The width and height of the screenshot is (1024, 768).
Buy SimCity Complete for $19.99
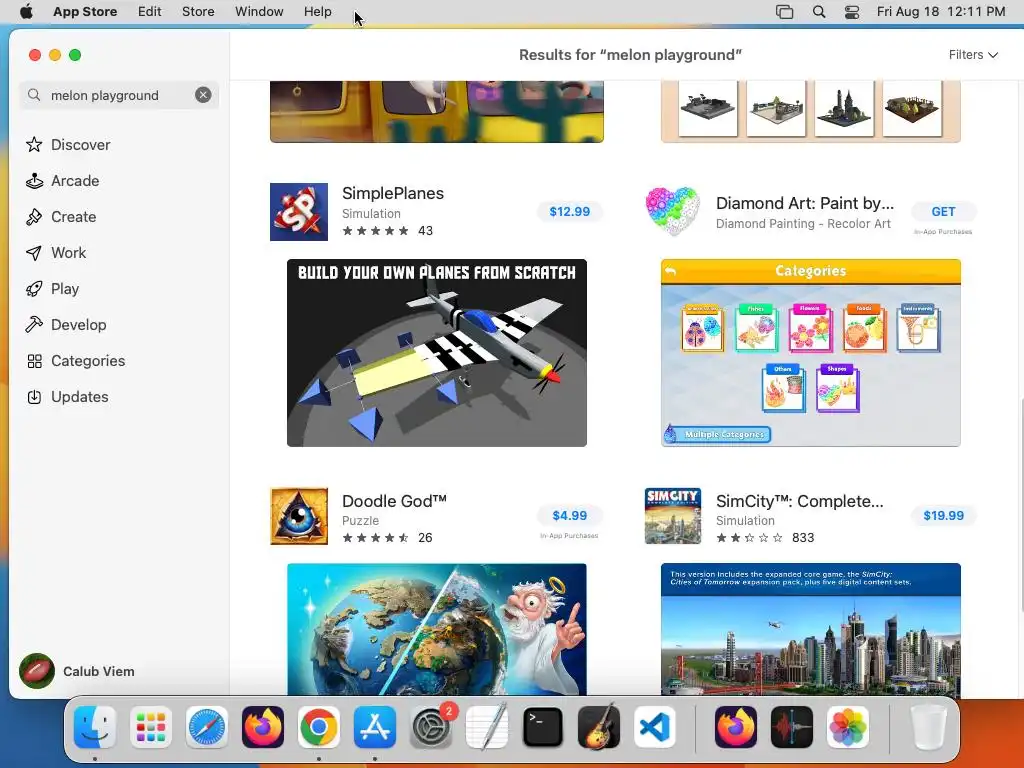click(943, 515)
